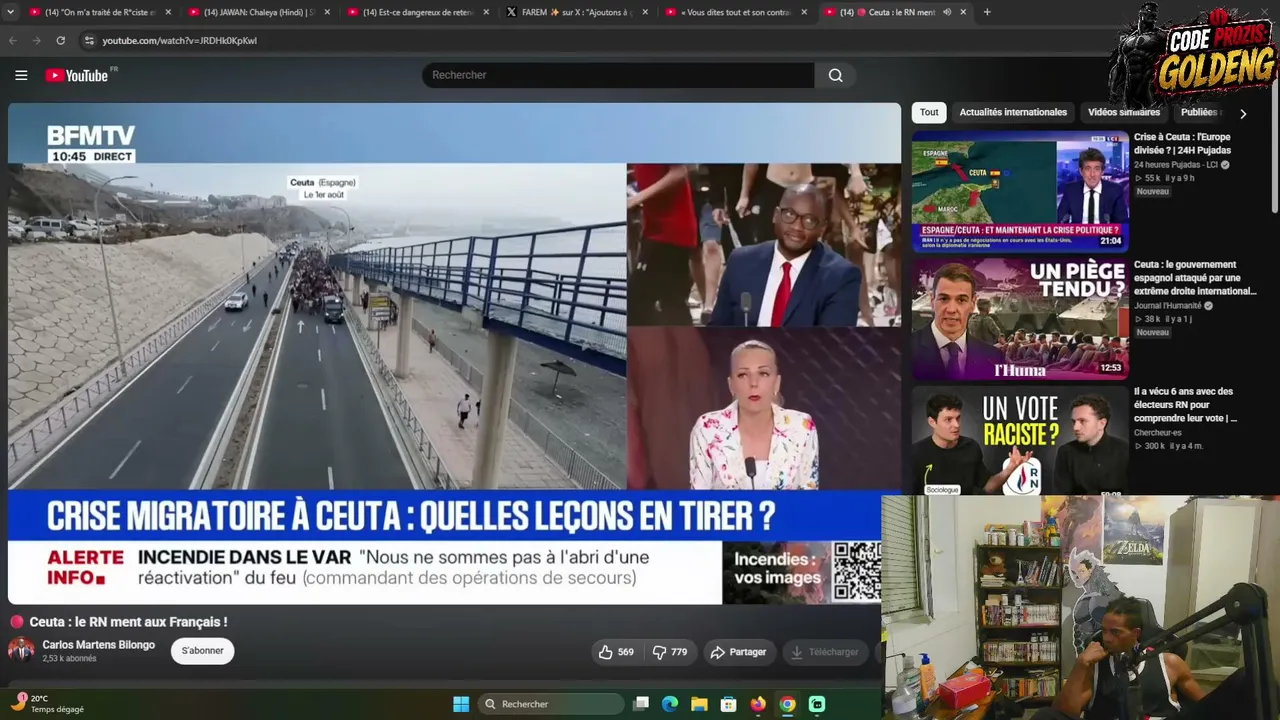This screenshot has height=720, width=1280.
Task: Click the taskbar Rechercher search box
Action: (550, 704)
